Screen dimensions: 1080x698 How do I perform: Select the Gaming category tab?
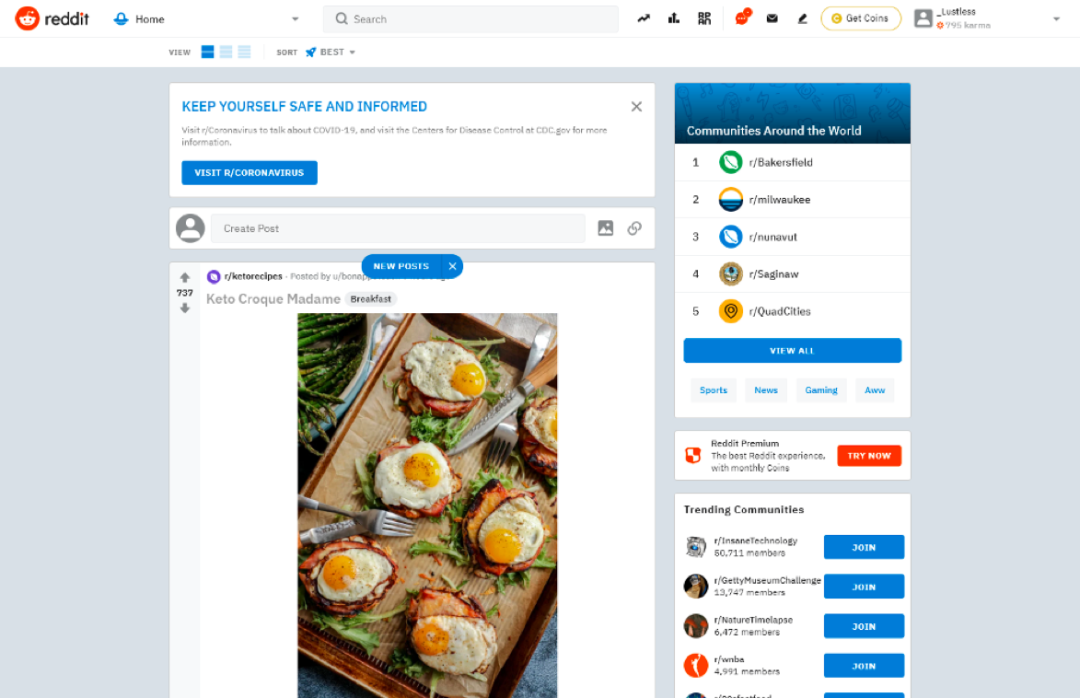(821, 390)
